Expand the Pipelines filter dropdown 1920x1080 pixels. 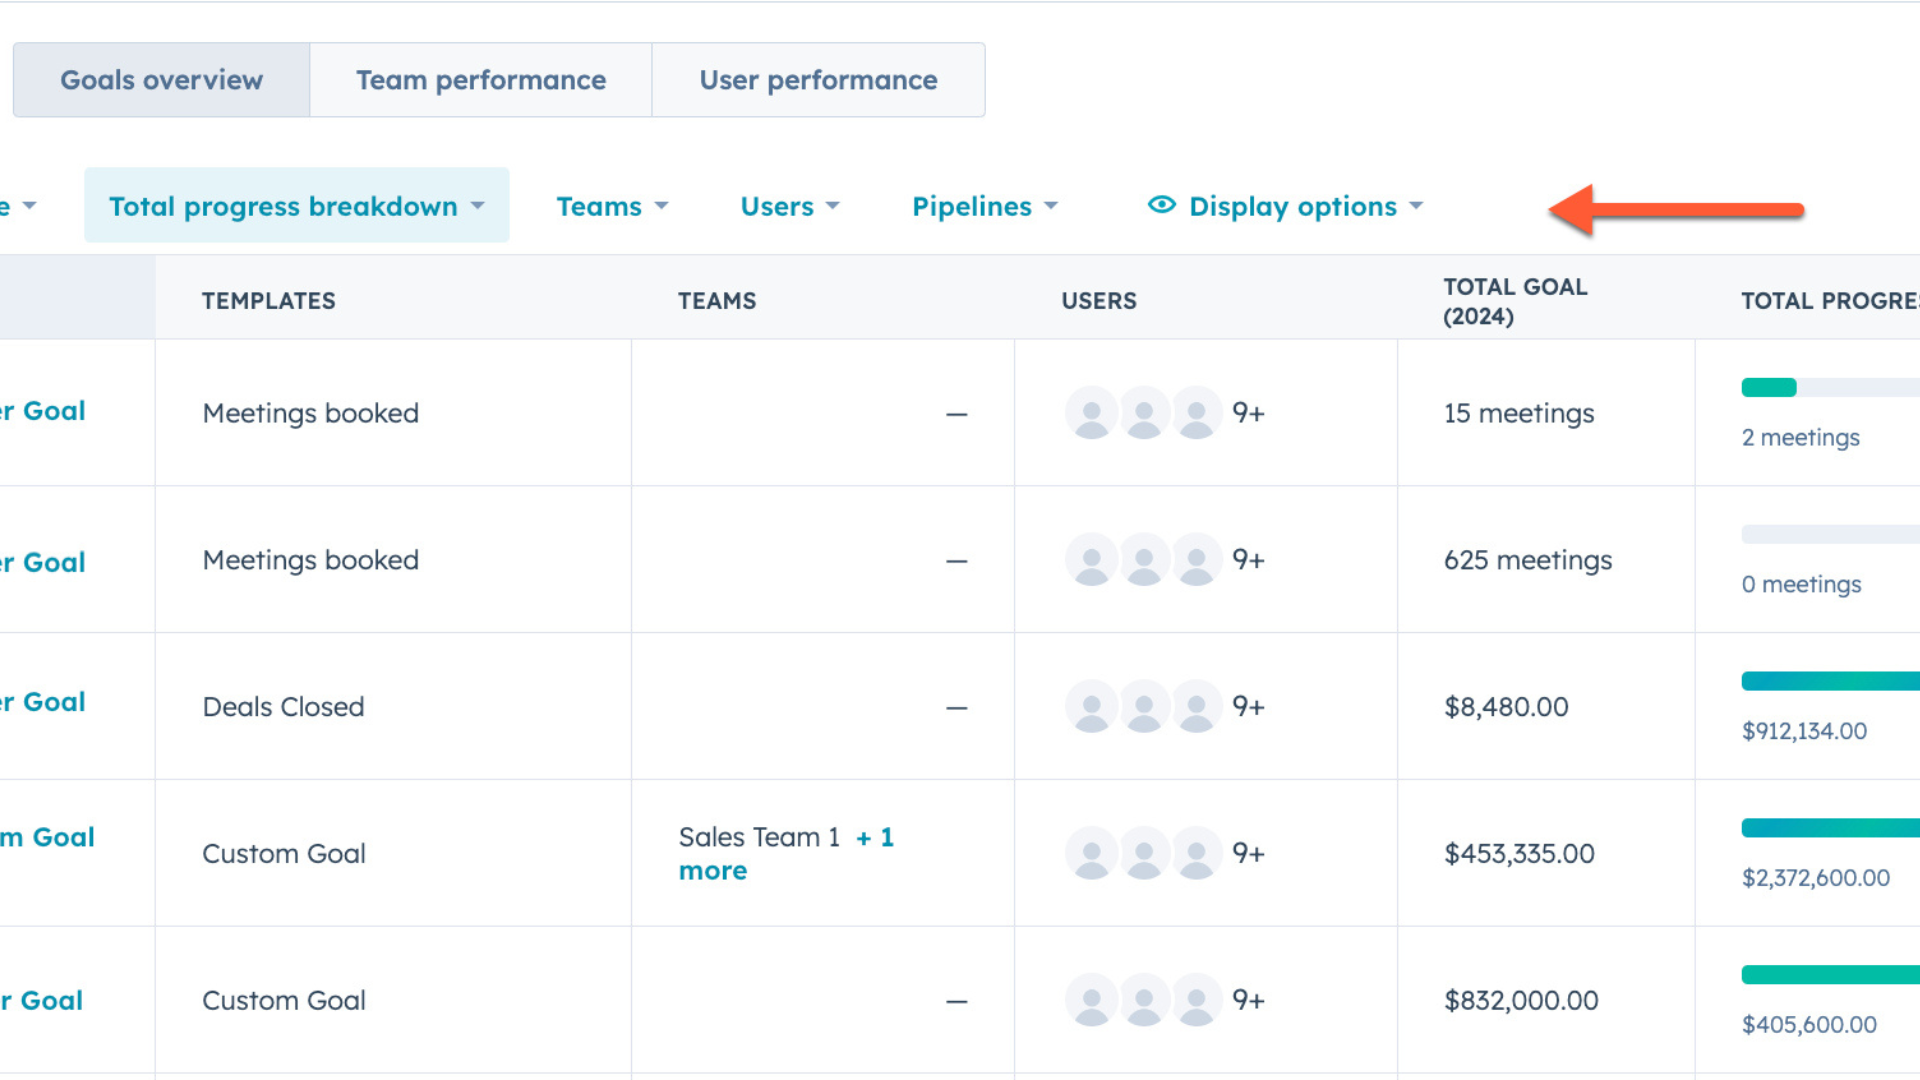point(984,206)
